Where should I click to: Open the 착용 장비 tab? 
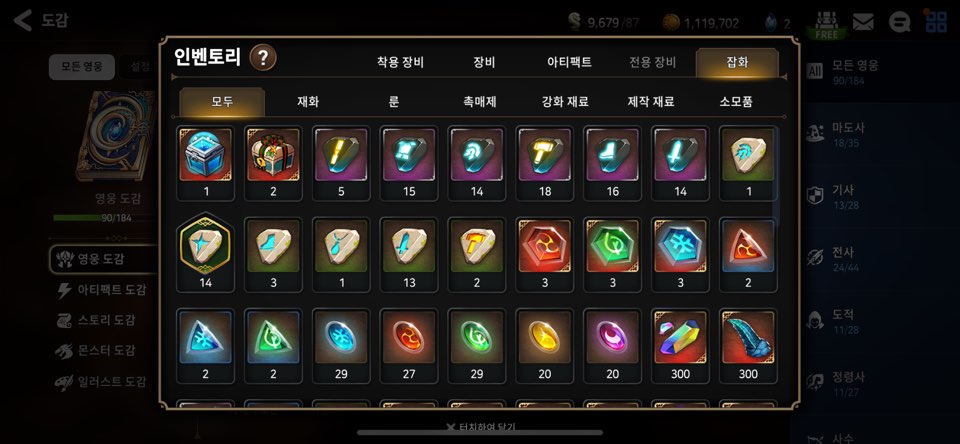pyautogui.click(x=400, y=62)
